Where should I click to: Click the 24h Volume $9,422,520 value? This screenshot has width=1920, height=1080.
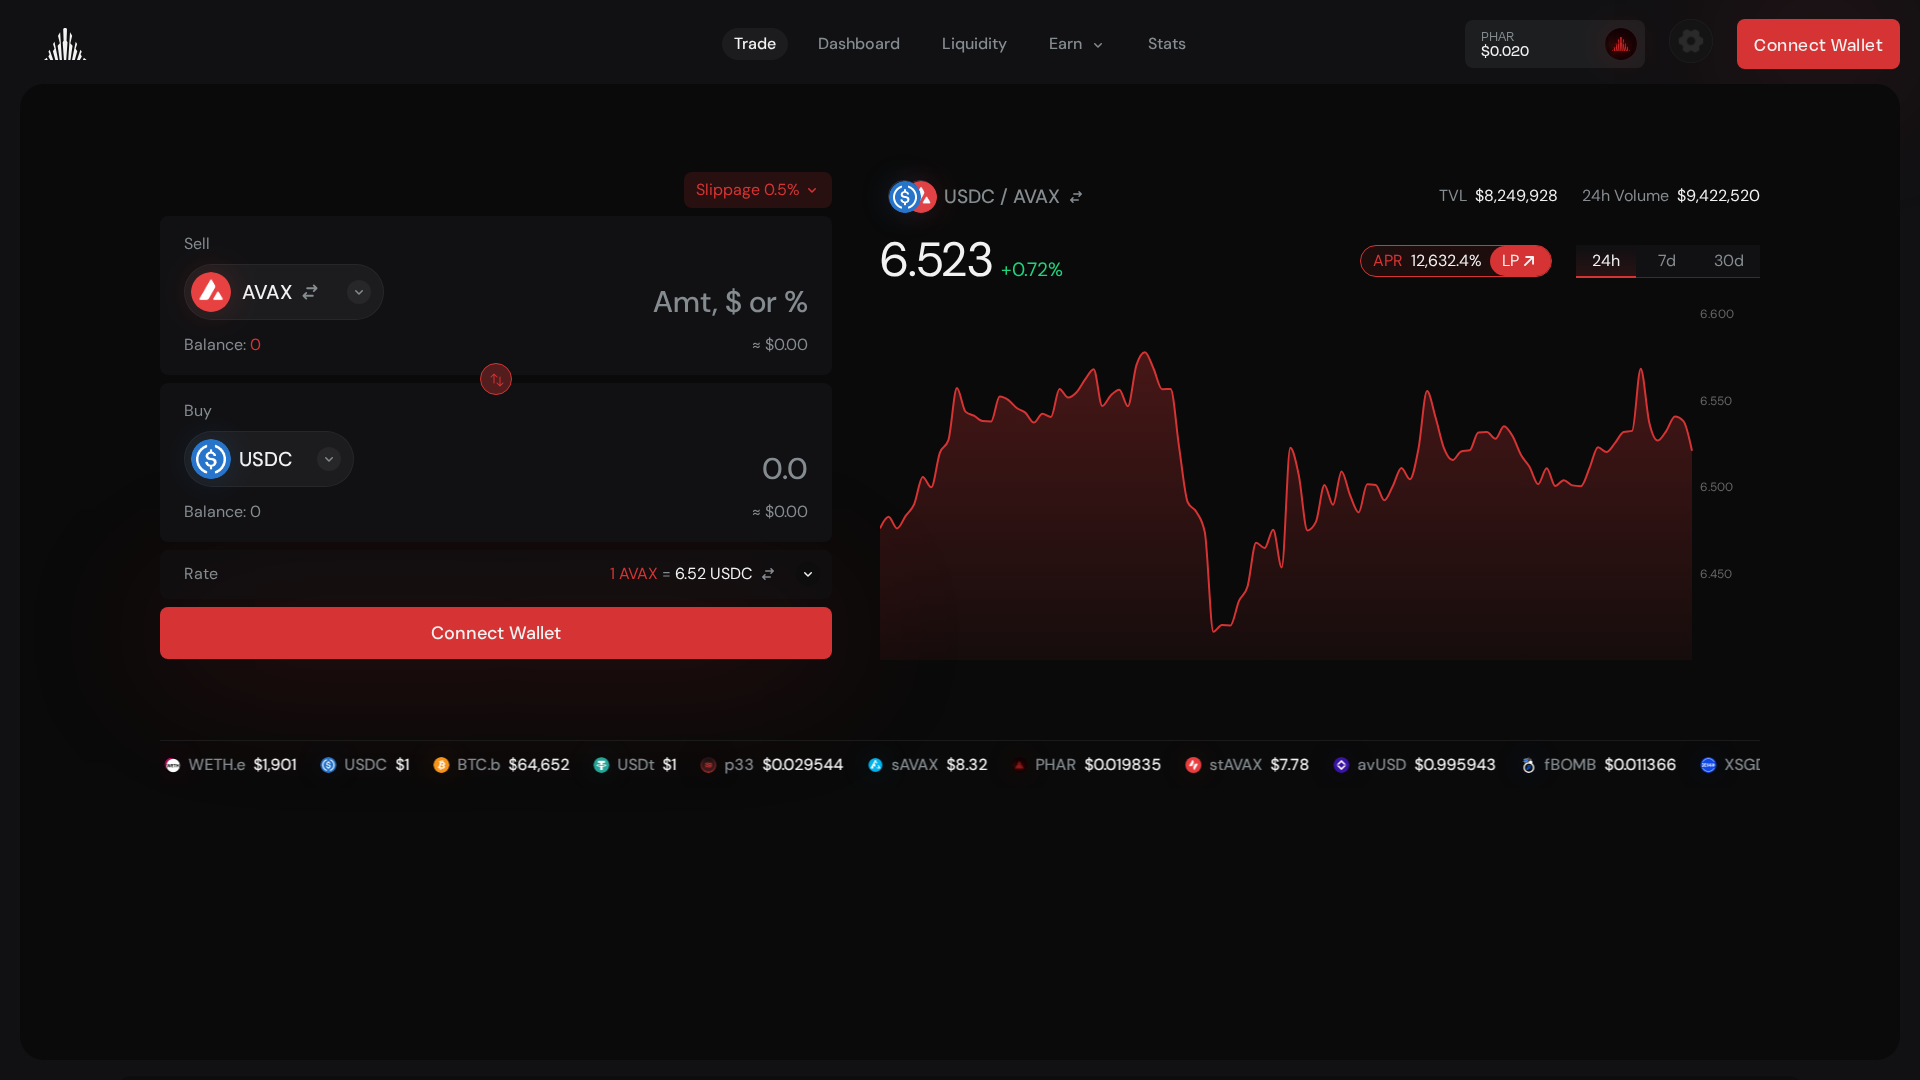tap(1718, 196)
